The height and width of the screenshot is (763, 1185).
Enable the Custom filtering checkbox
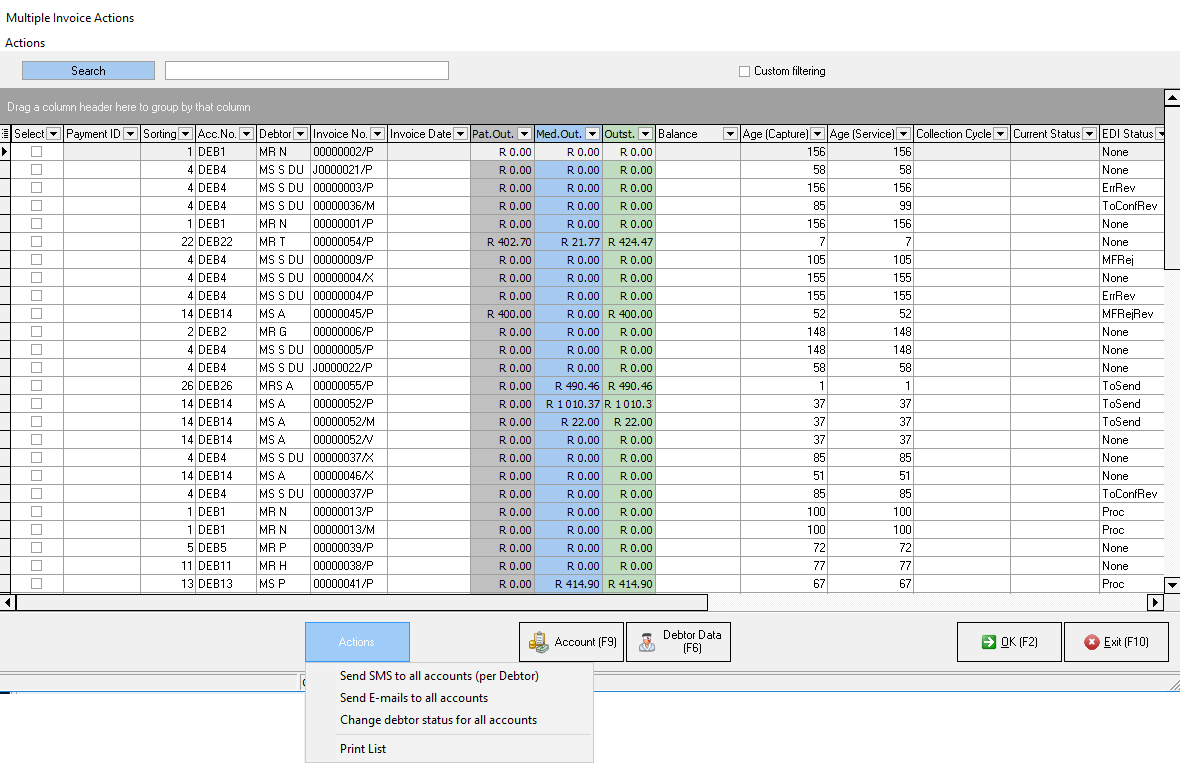pos(744,71)
